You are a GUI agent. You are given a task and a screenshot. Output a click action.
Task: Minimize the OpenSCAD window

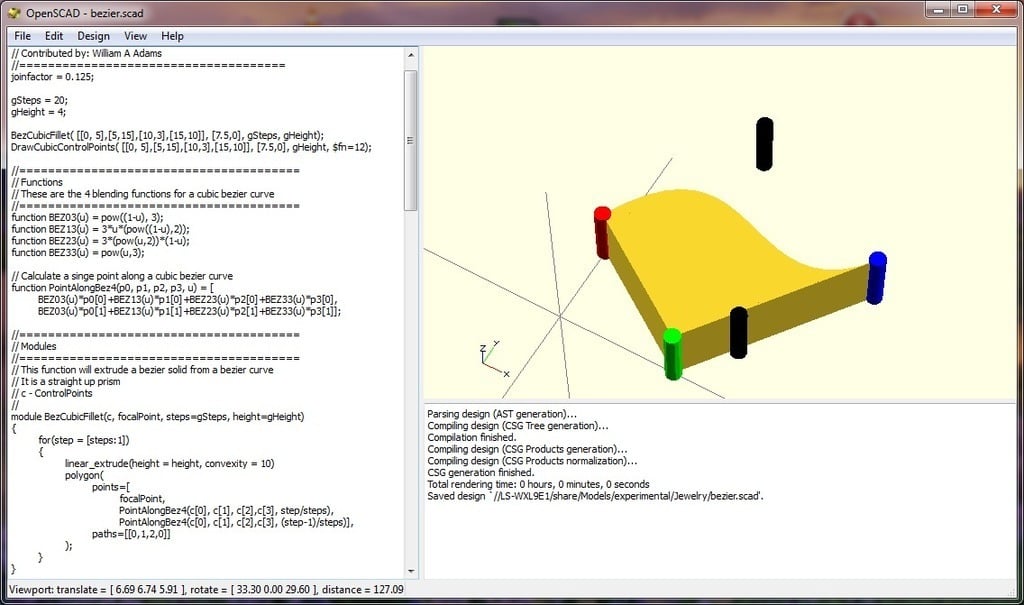[938, 10]
